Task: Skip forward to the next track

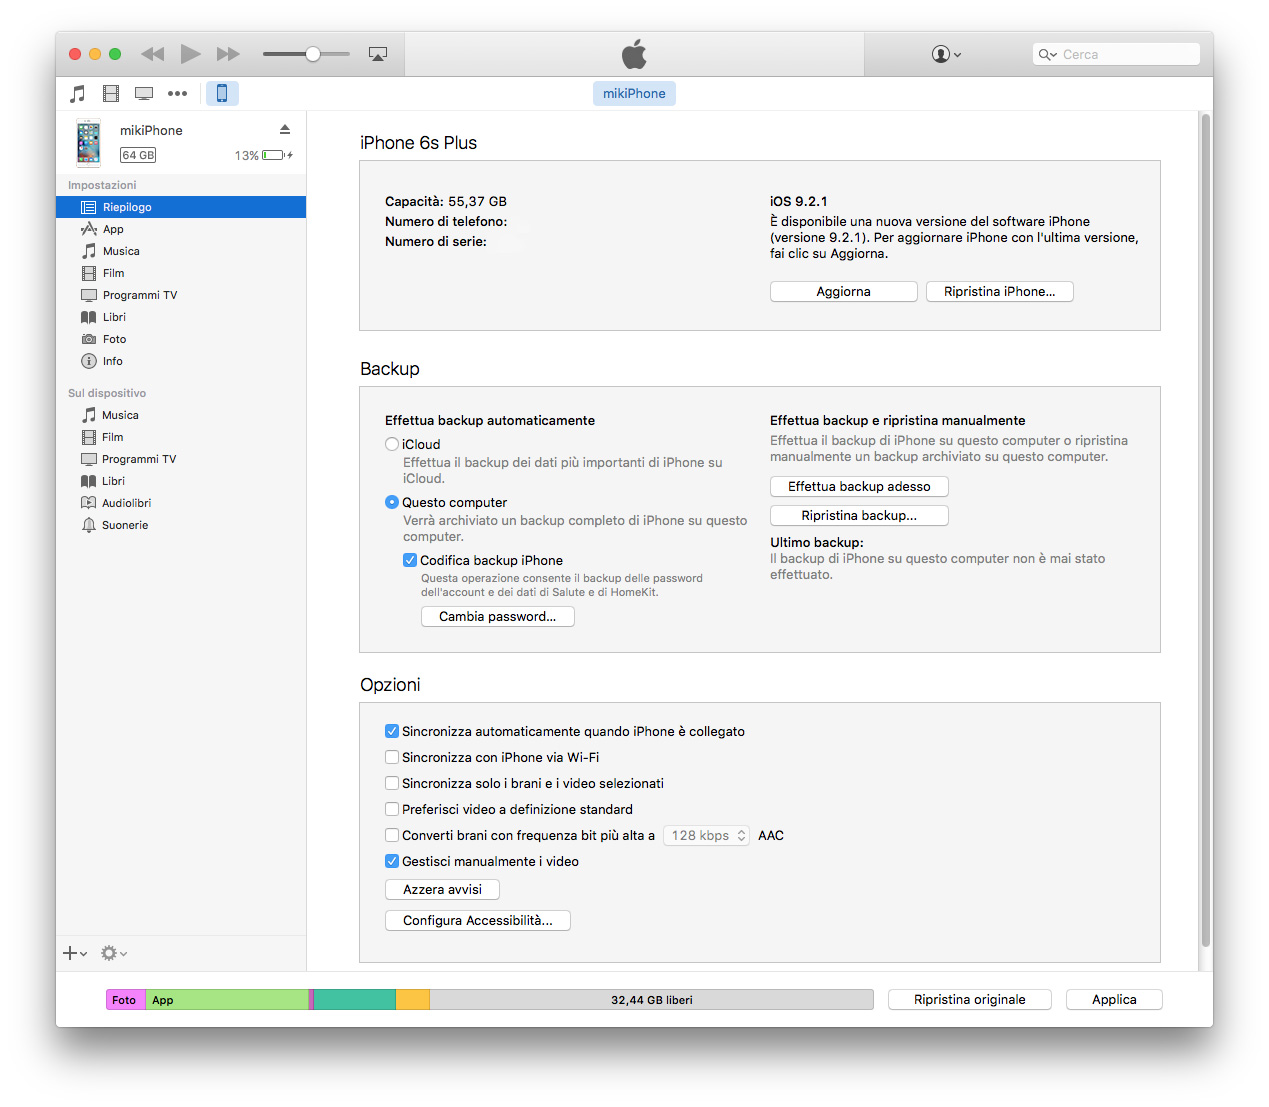Action: point(229,54)
